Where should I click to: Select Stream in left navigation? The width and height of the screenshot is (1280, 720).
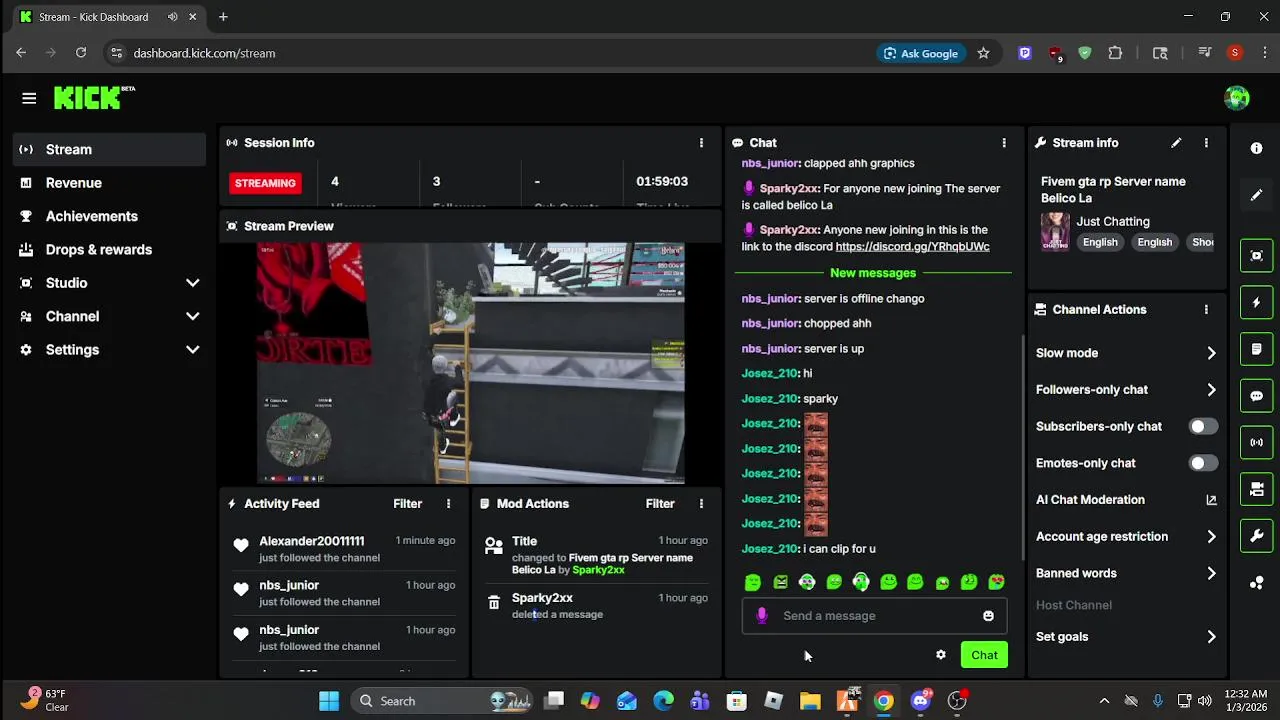coord(110,149)
